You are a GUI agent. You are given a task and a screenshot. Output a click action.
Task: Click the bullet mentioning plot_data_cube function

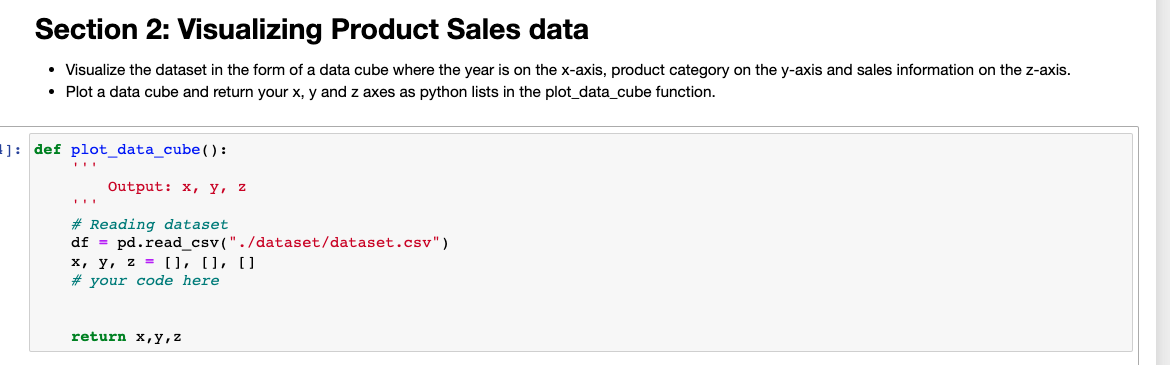point(385,93)
